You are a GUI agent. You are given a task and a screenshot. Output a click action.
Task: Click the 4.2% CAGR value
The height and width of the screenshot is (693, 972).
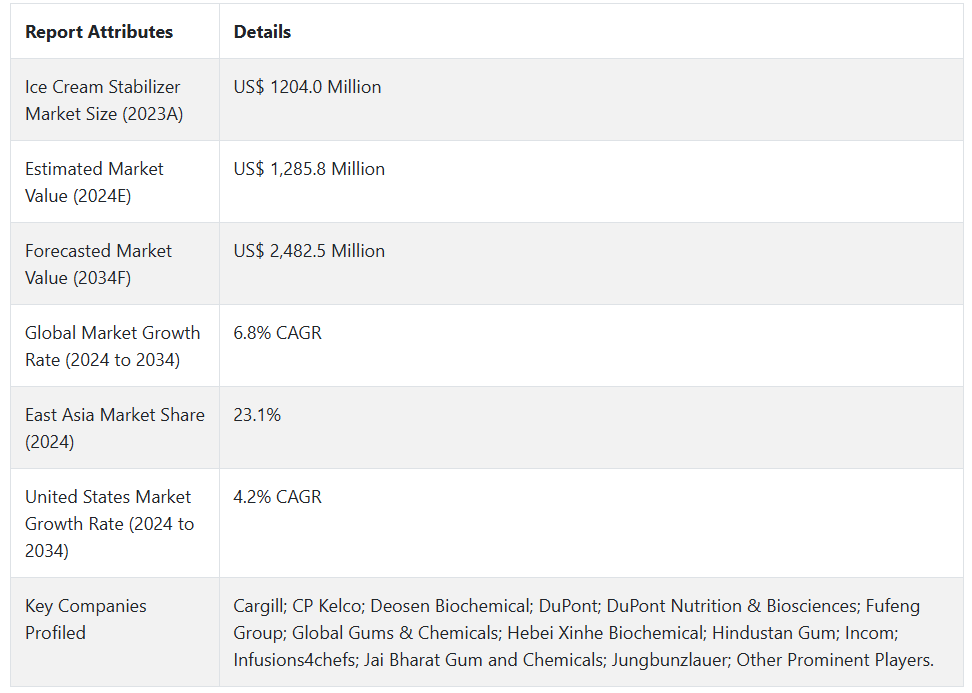pos(277,497)
